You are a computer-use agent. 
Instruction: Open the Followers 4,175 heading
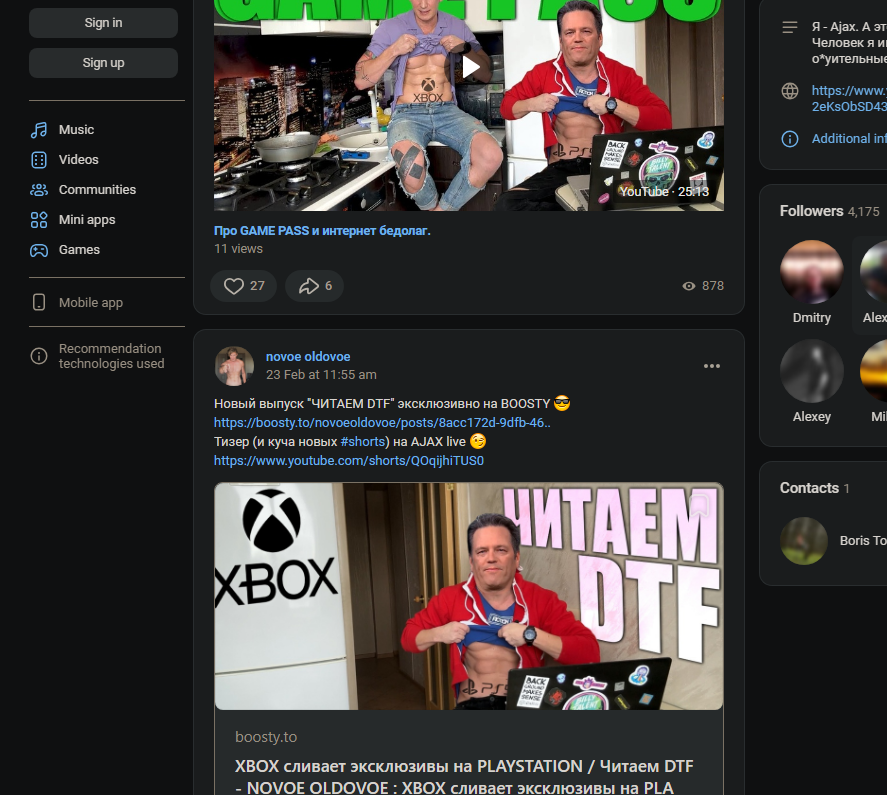(x=829, y=211)
